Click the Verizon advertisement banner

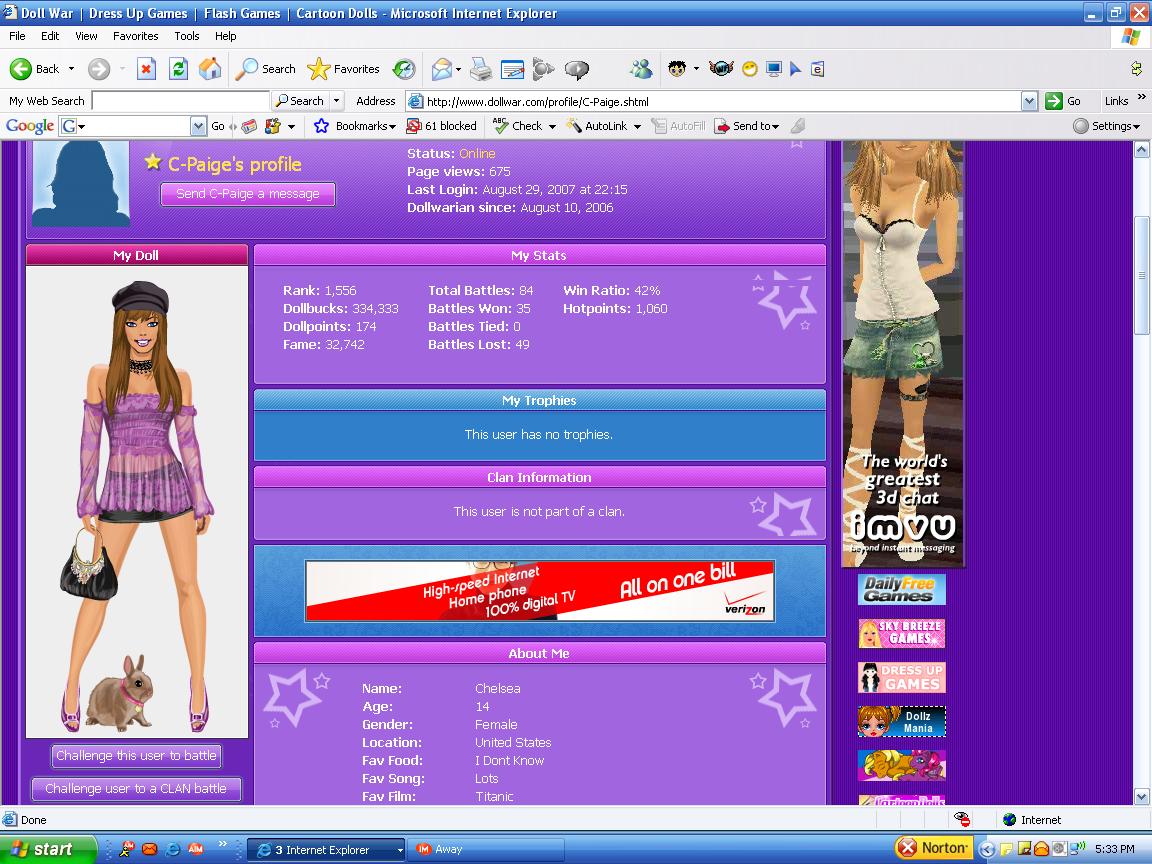tap(539, 591)
